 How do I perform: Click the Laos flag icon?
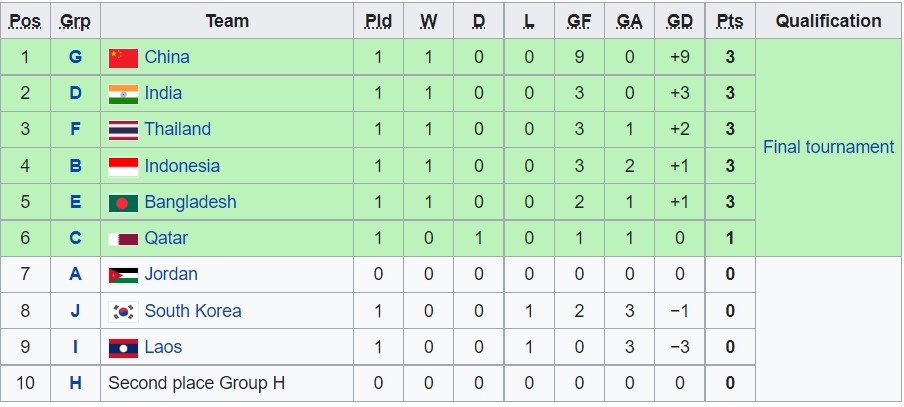[123, 348]
